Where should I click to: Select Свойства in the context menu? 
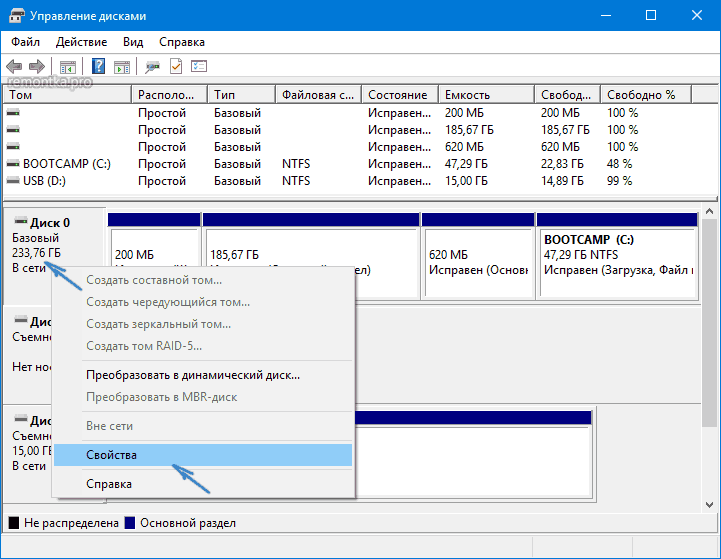point(111,455)
